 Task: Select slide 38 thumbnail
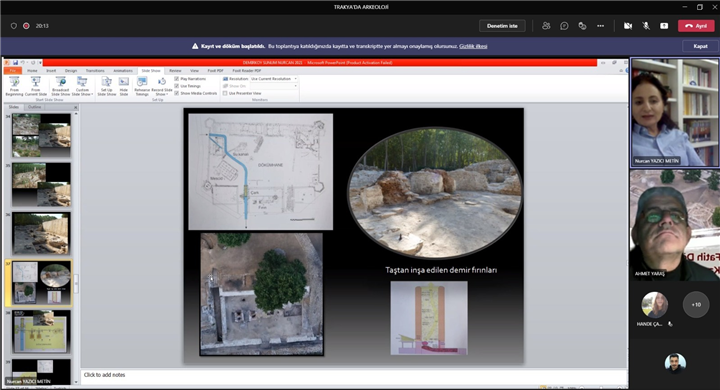(x=41, y=331)
